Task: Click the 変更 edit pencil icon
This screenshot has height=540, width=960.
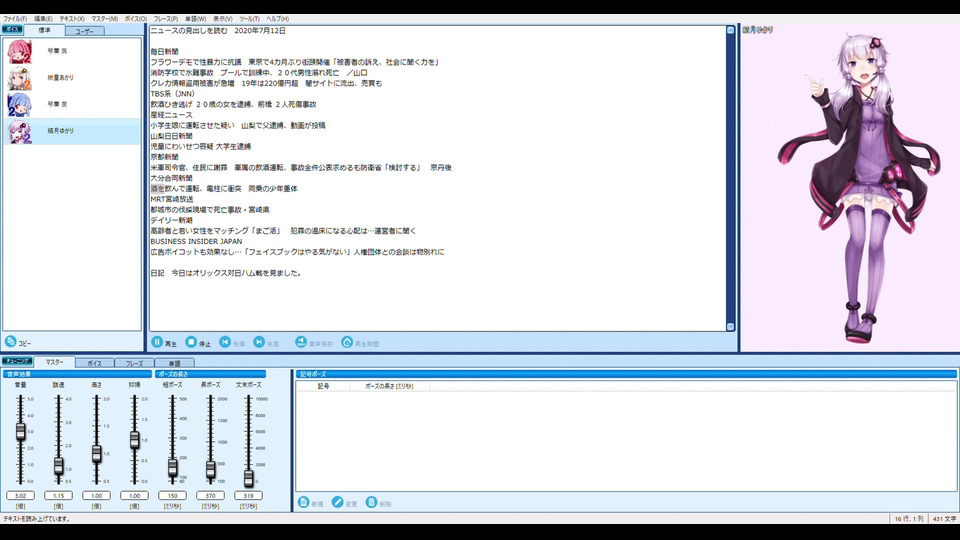Action: tap(337, 502)
